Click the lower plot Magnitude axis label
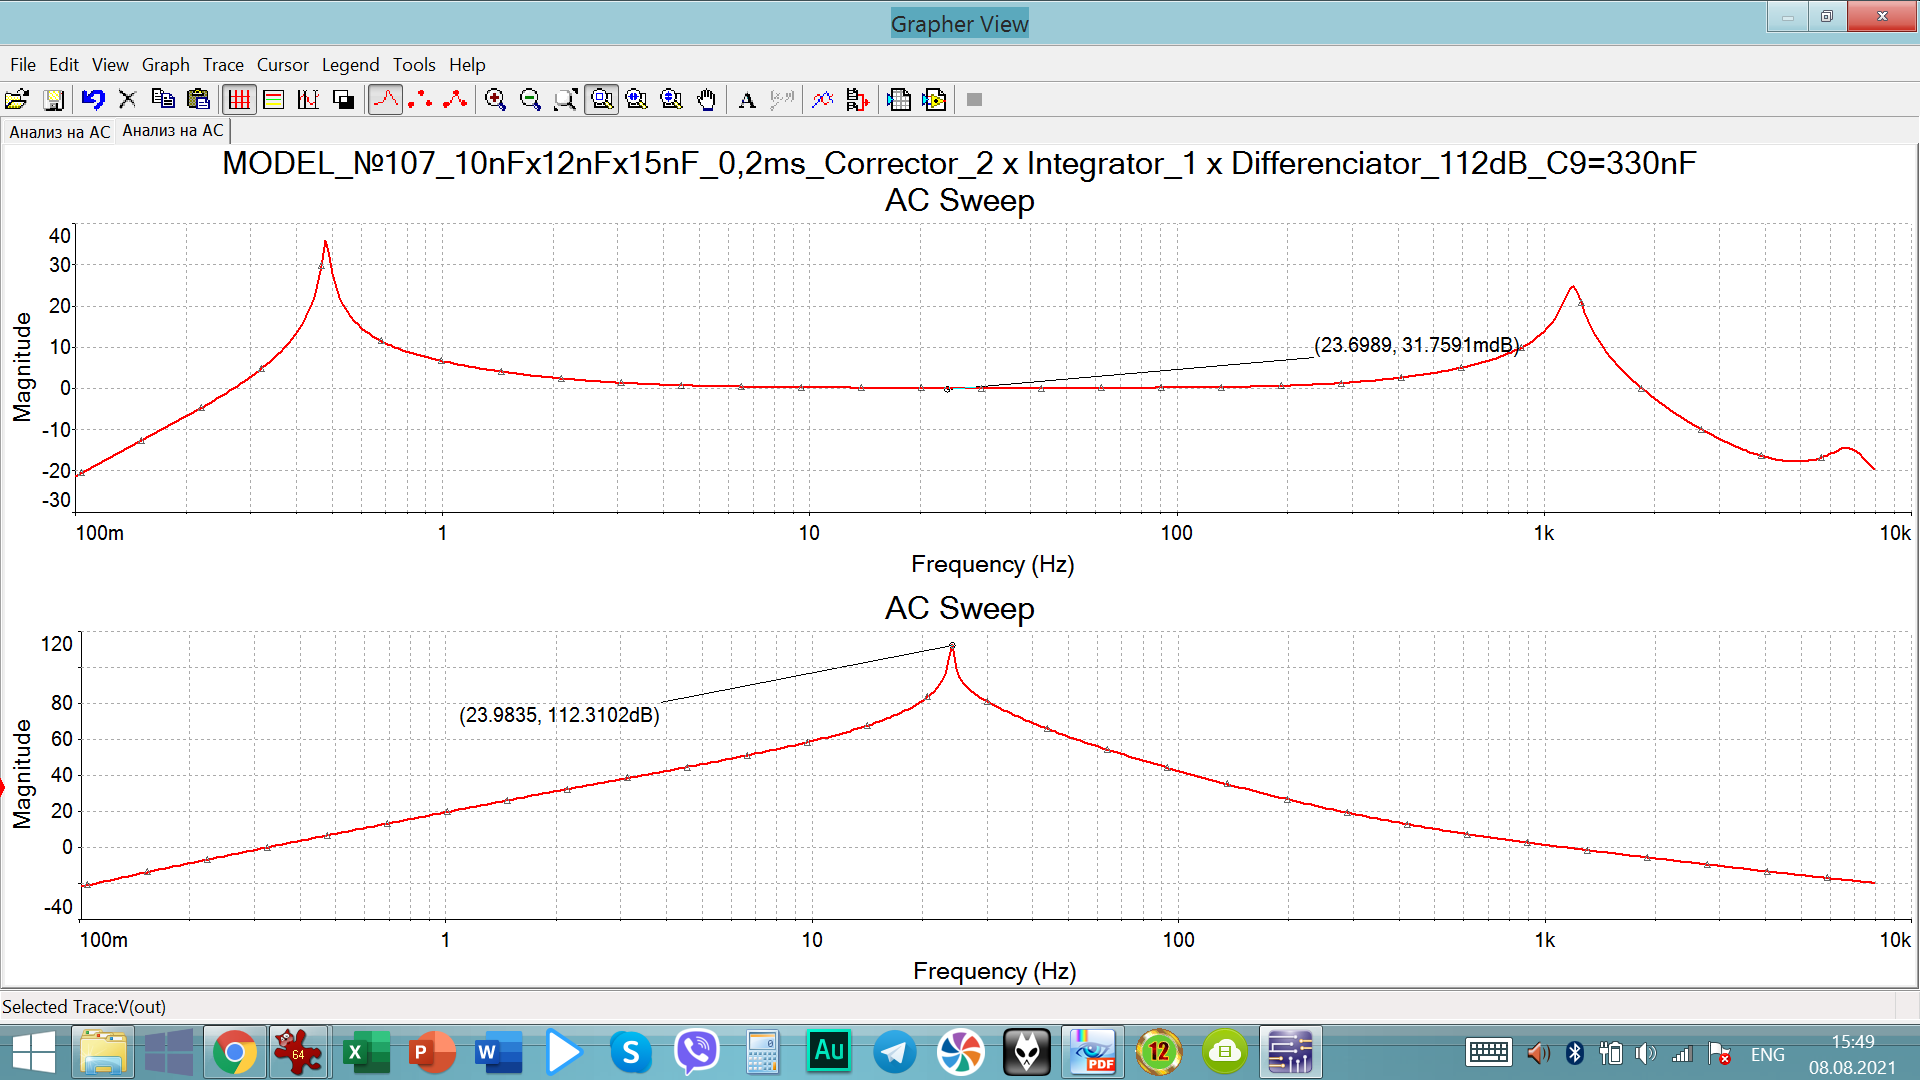This screenshot has height=1080, width=1920. pos(22,774)
